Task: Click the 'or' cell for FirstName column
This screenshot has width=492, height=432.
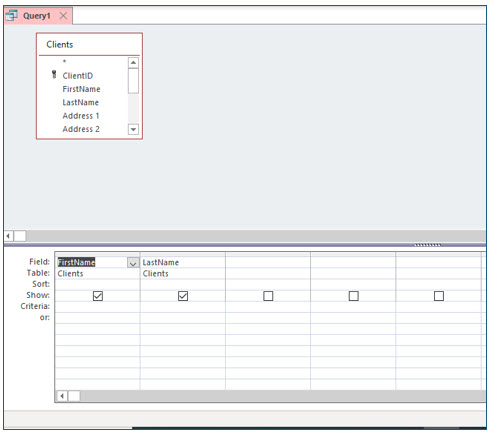Action: click(97, 318)
